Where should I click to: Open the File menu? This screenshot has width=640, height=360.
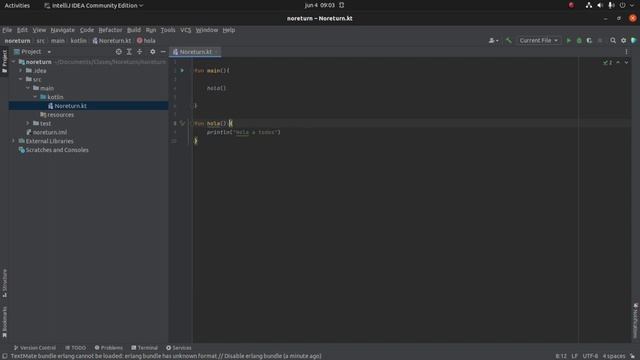[x=7, y=30]
